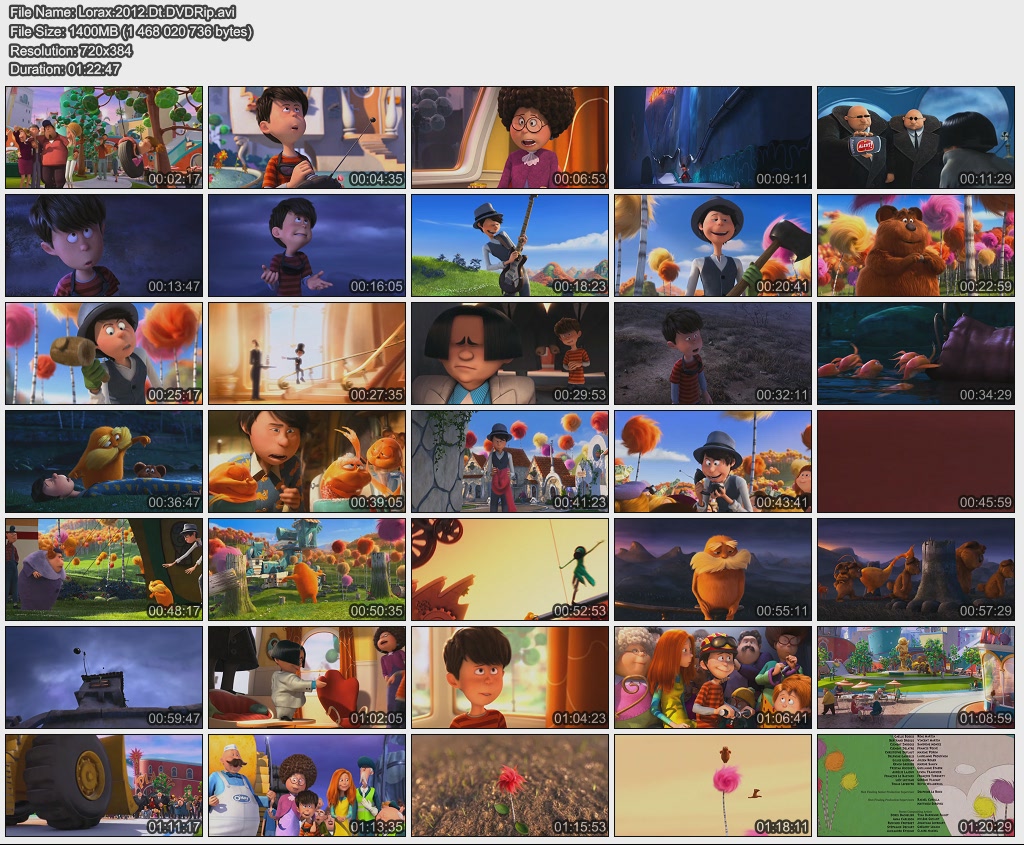Open fish scene frame 00:34:29
Screen dimensions: 1024x845
(916, 353)
